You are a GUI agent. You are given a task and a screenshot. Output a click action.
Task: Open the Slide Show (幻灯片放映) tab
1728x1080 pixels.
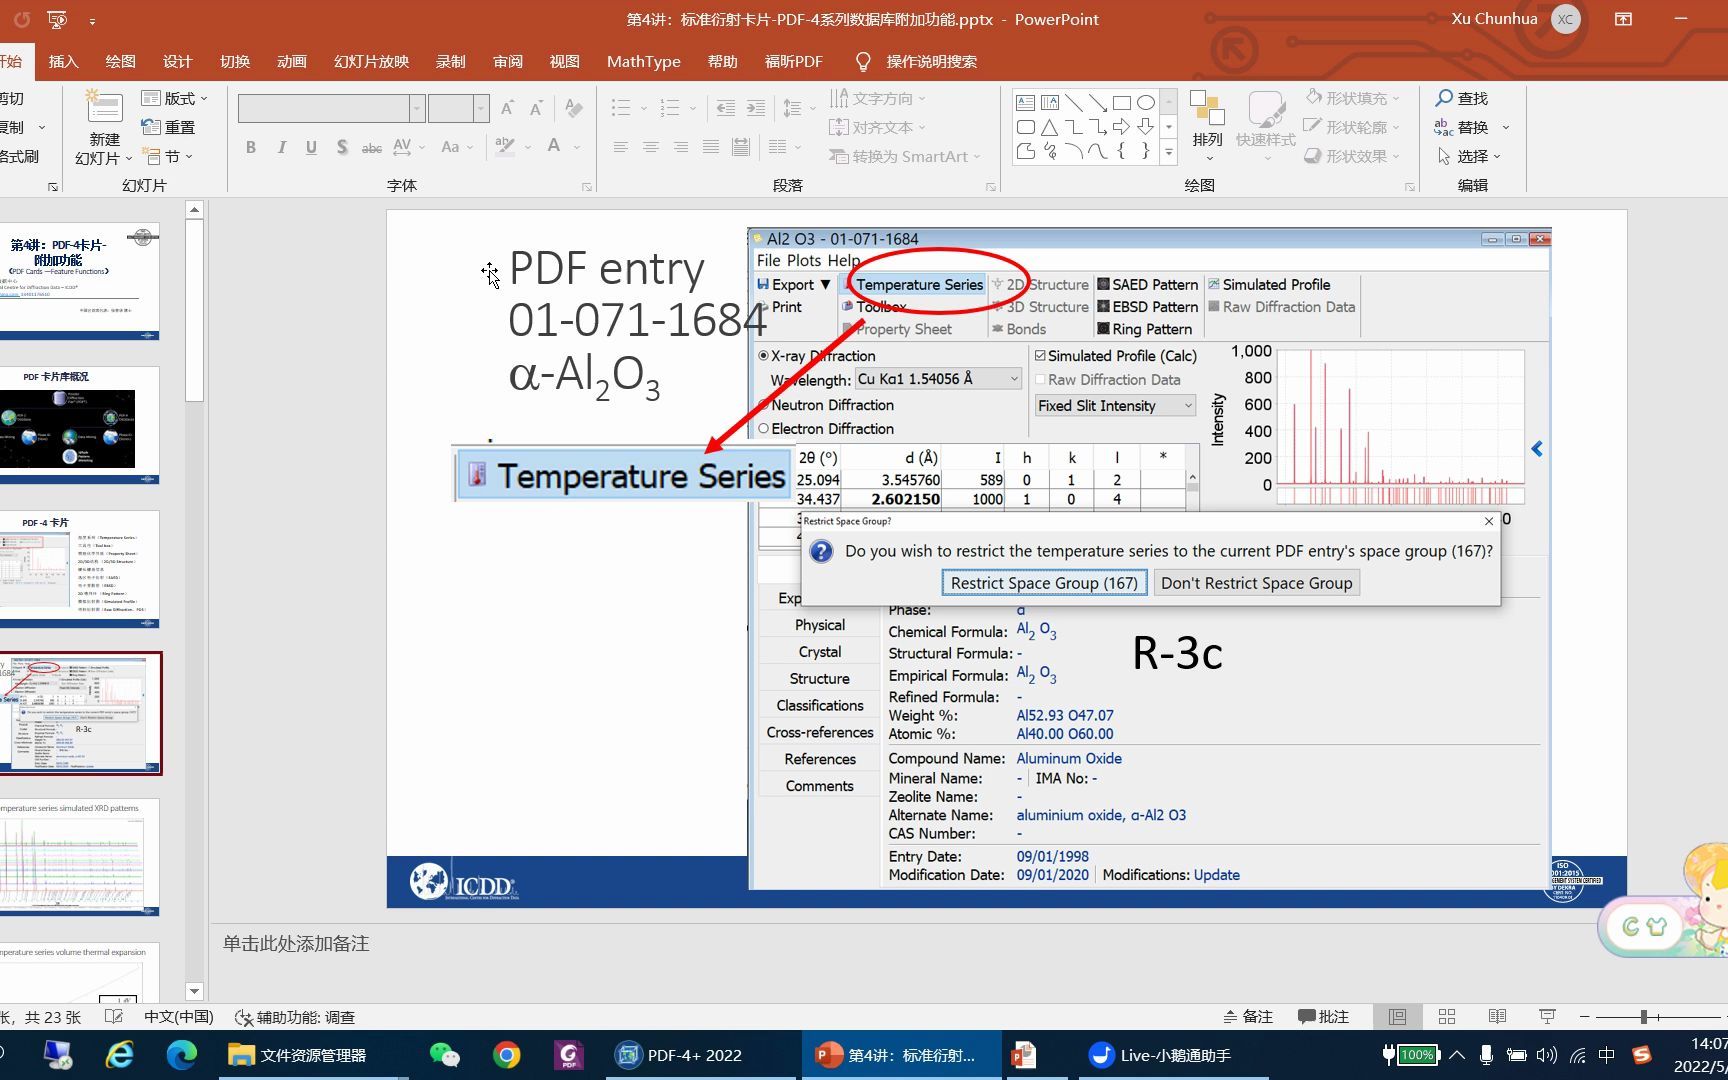[x=372, y=62]
